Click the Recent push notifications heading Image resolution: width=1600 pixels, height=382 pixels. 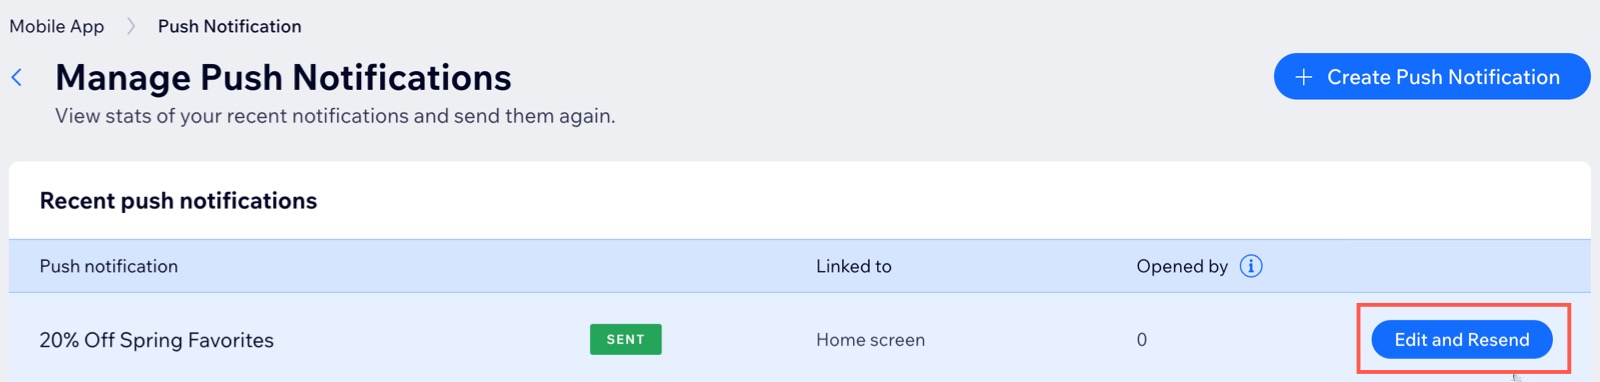[x=178, y=201]
